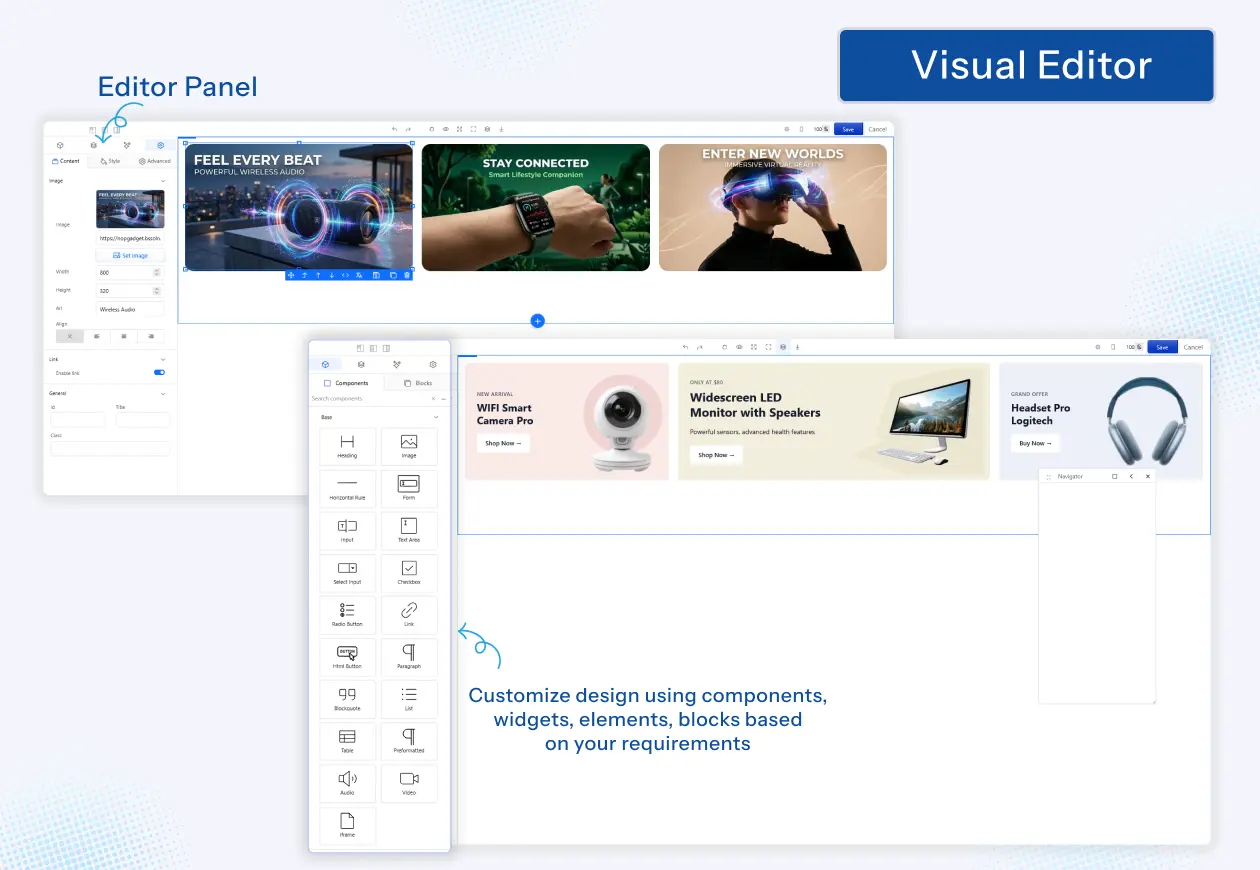Switch to the Style tab
The image size is (1260, 870).
tap(110, 161)
